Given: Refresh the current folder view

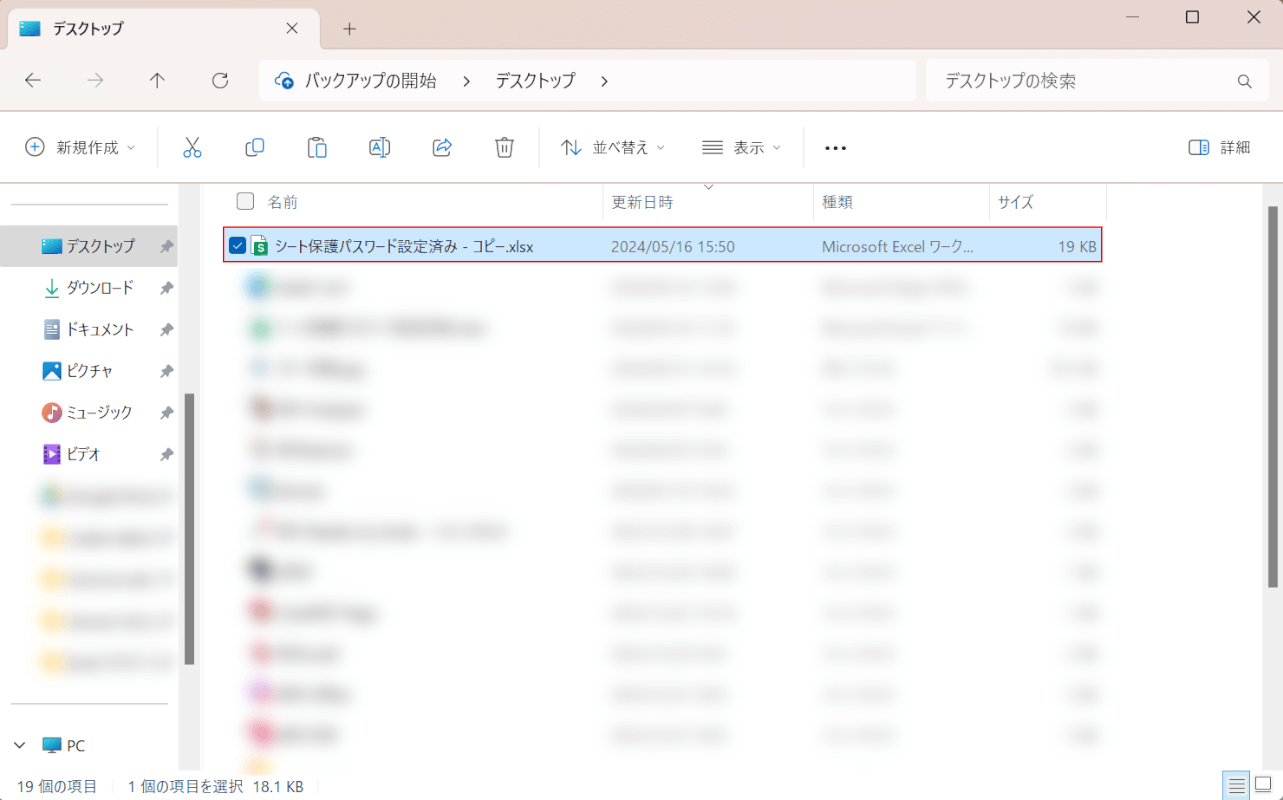Looking at the screenshot, I should 221,81.
